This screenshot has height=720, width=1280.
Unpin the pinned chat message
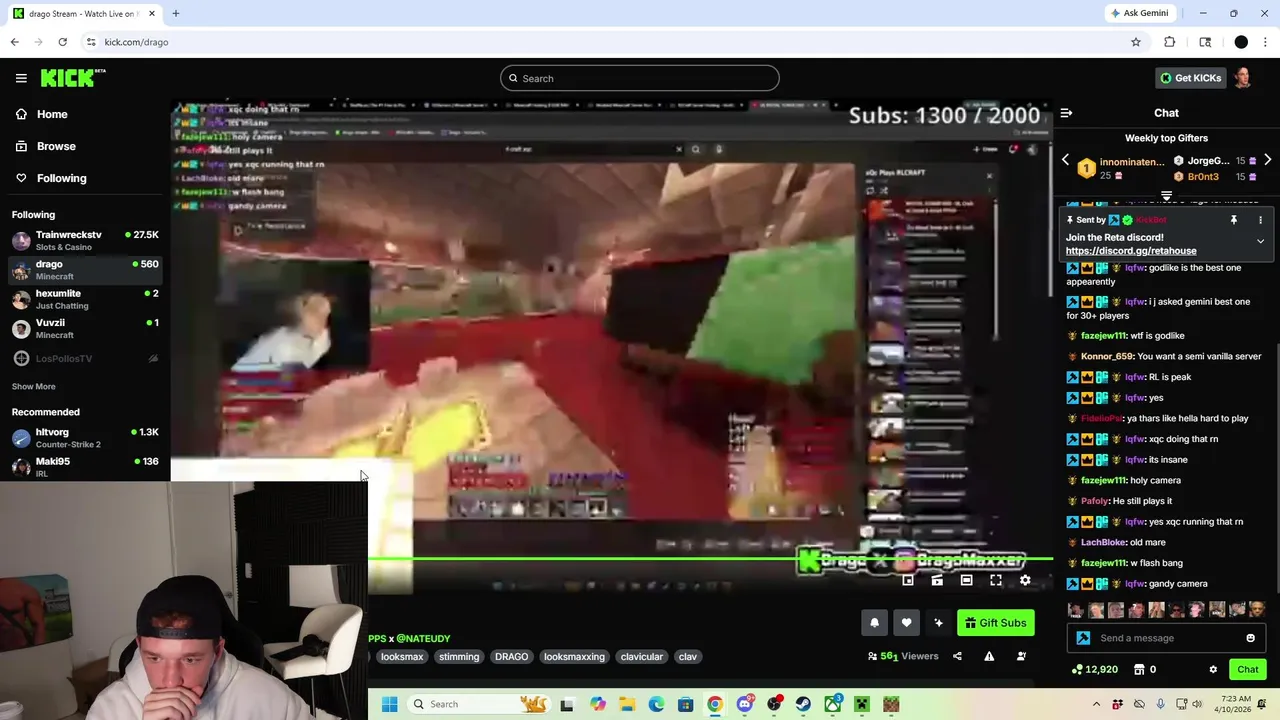click(1234, 220)
